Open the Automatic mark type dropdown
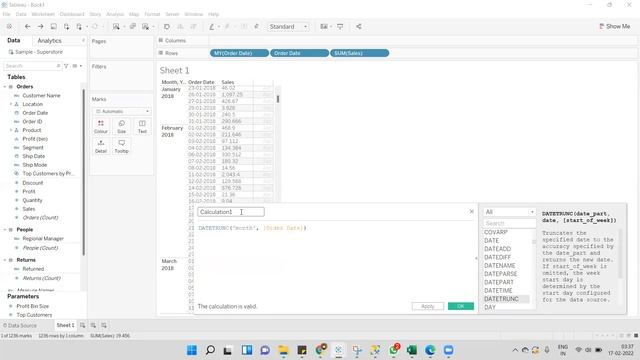Image resolution: width=640 pixels, height=360 pixels. pos(122,111)
